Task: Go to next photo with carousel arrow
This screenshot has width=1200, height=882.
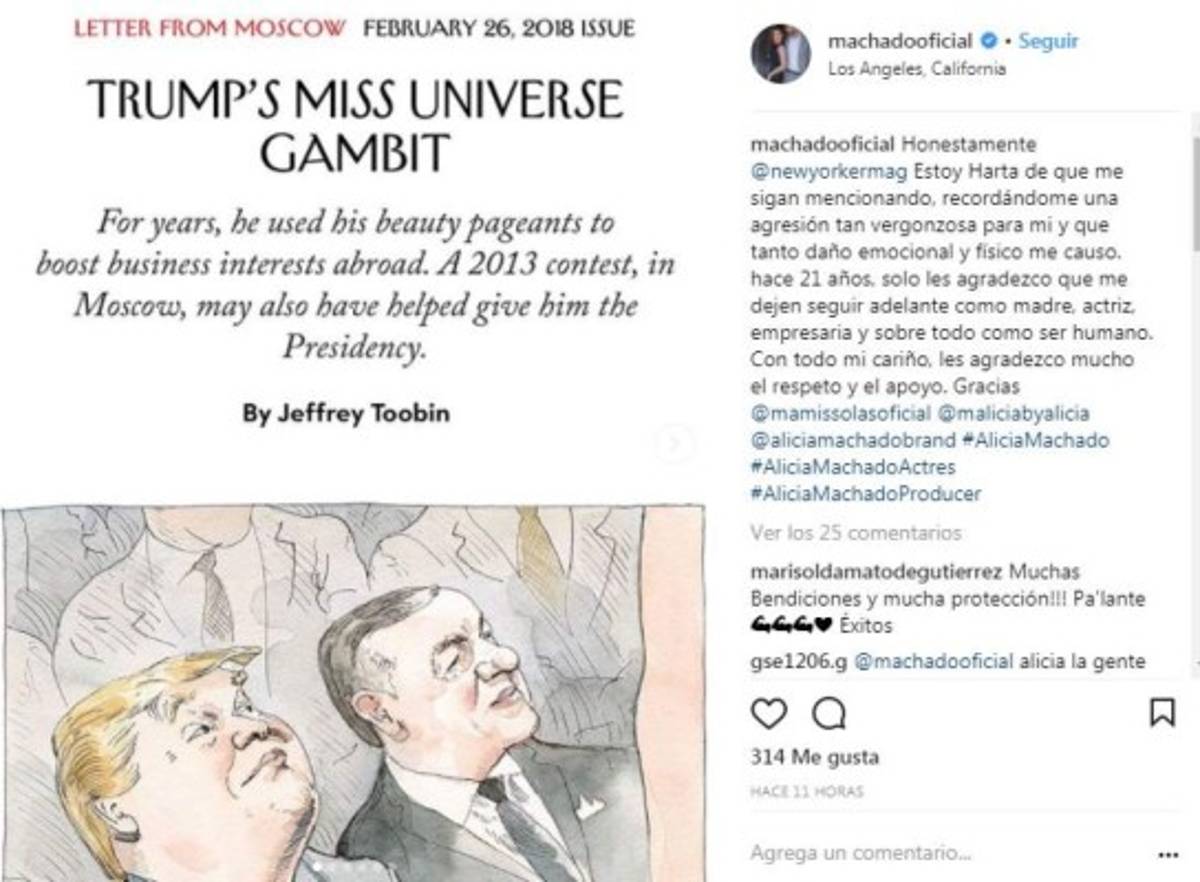Action: [x=677, y=441]
